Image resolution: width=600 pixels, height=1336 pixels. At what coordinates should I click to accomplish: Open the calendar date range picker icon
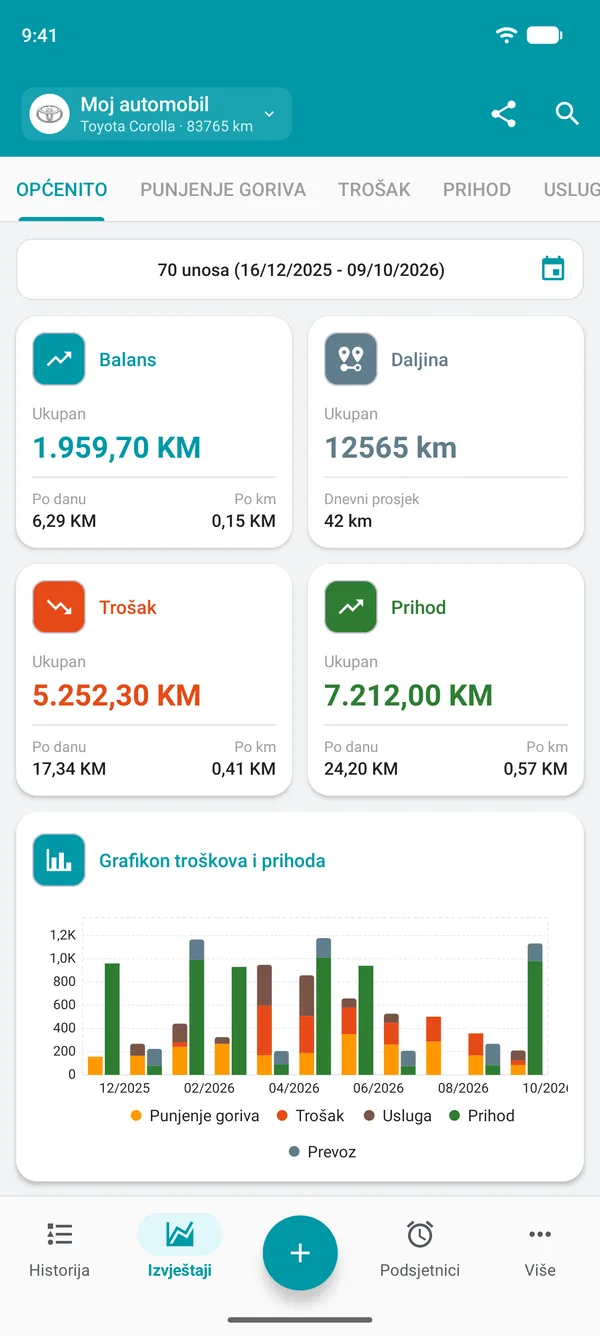pyautogui.click(x=553, y=269)
